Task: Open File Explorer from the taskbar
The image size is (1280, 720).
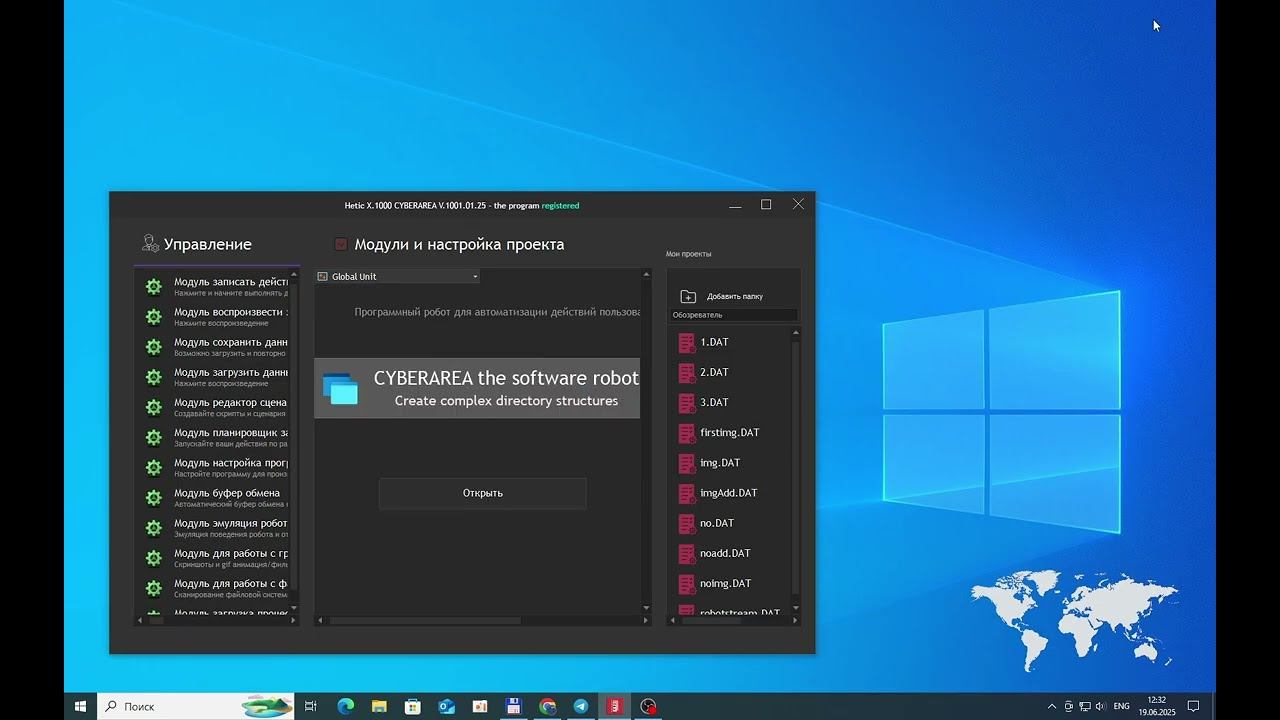Action: 379,706
